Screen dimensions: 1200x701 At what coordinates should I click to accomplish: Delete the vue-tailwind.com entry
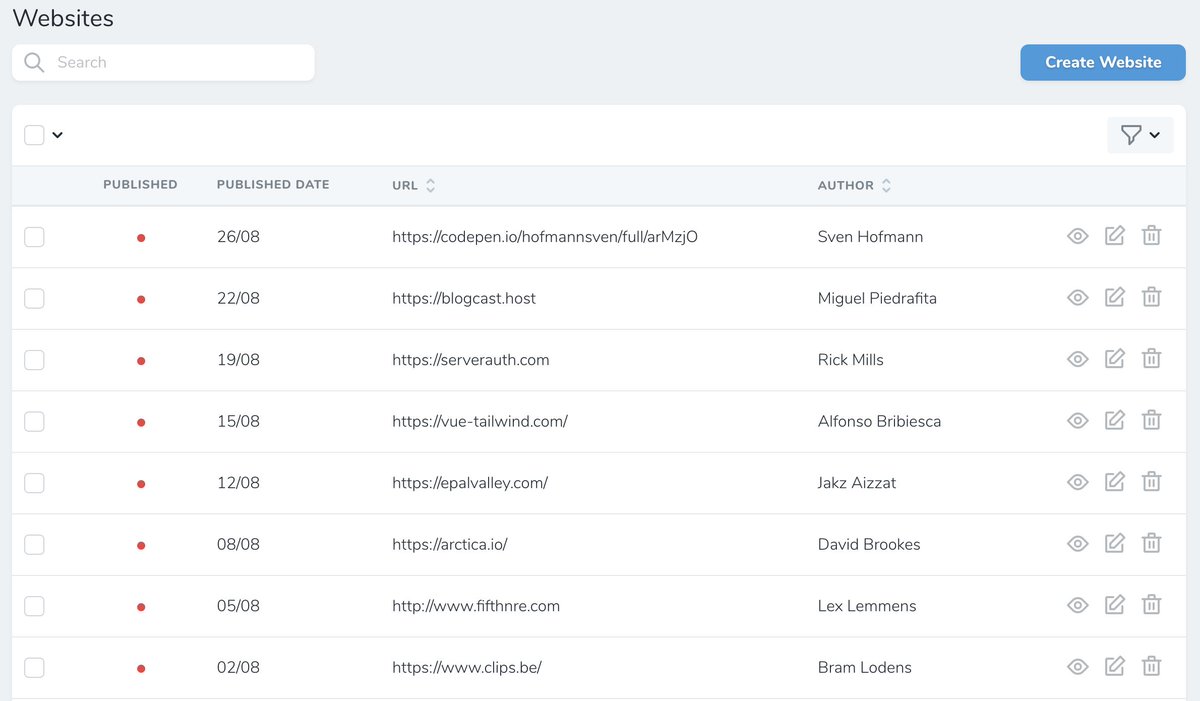coord(1151,420)
